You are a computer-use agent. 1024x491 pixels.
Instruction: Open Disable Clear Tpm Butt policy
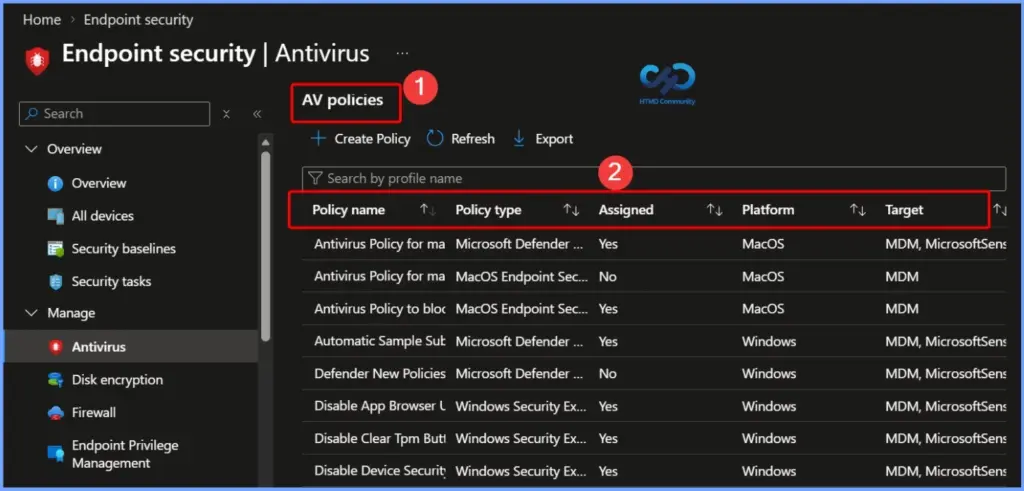[x=379, y=439]
